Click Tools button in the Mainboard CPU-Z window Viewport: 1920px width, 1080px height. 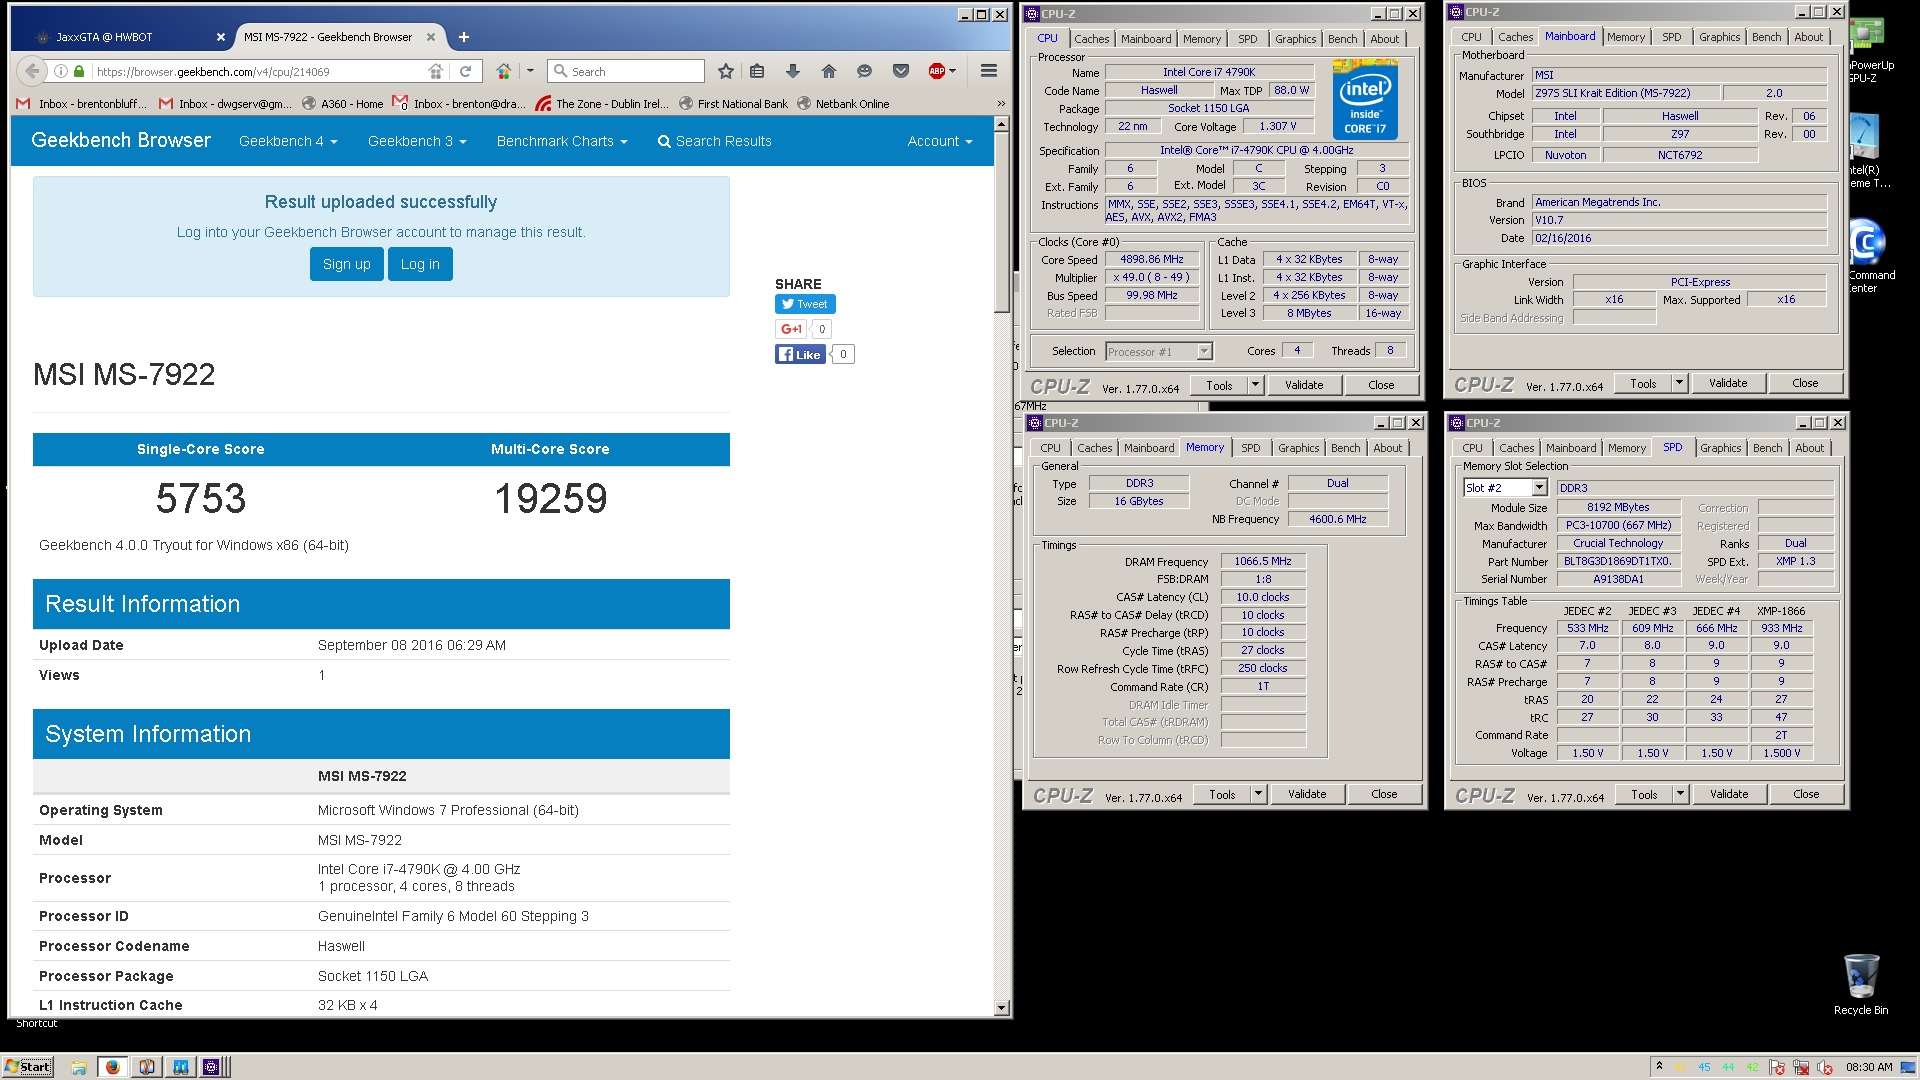(x=1643, y=383)
